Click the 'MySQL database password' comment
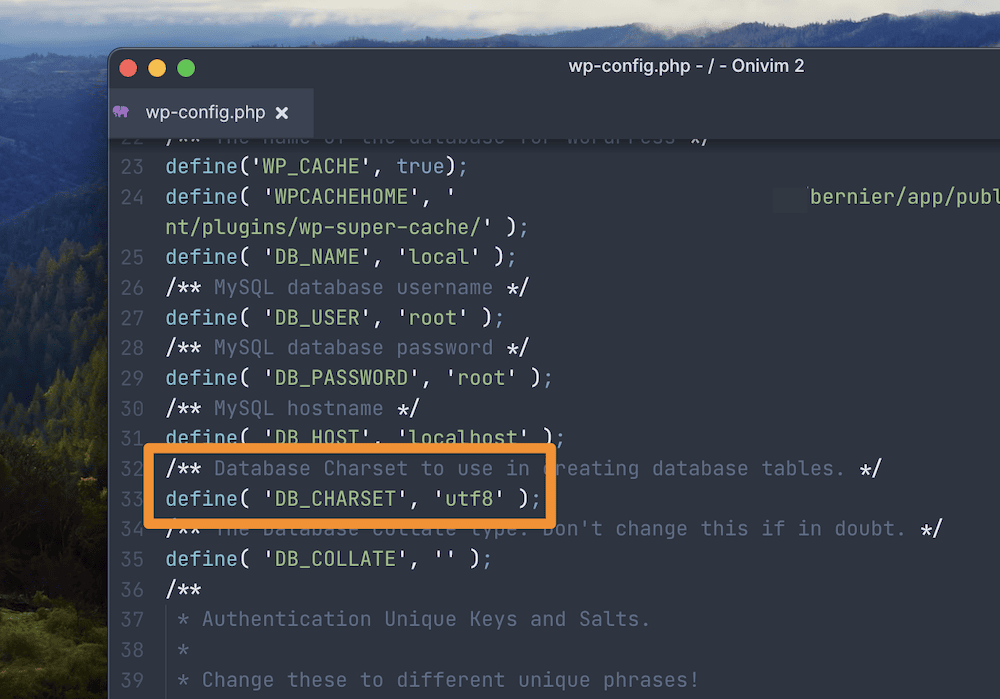Image resolution: width=1000 pixels, height=699 pixels. pos(353,348)
